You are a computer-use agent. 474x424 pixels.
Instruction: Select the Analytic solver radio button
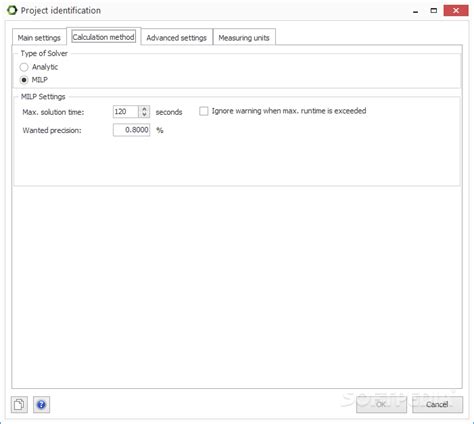coord(24,67)
